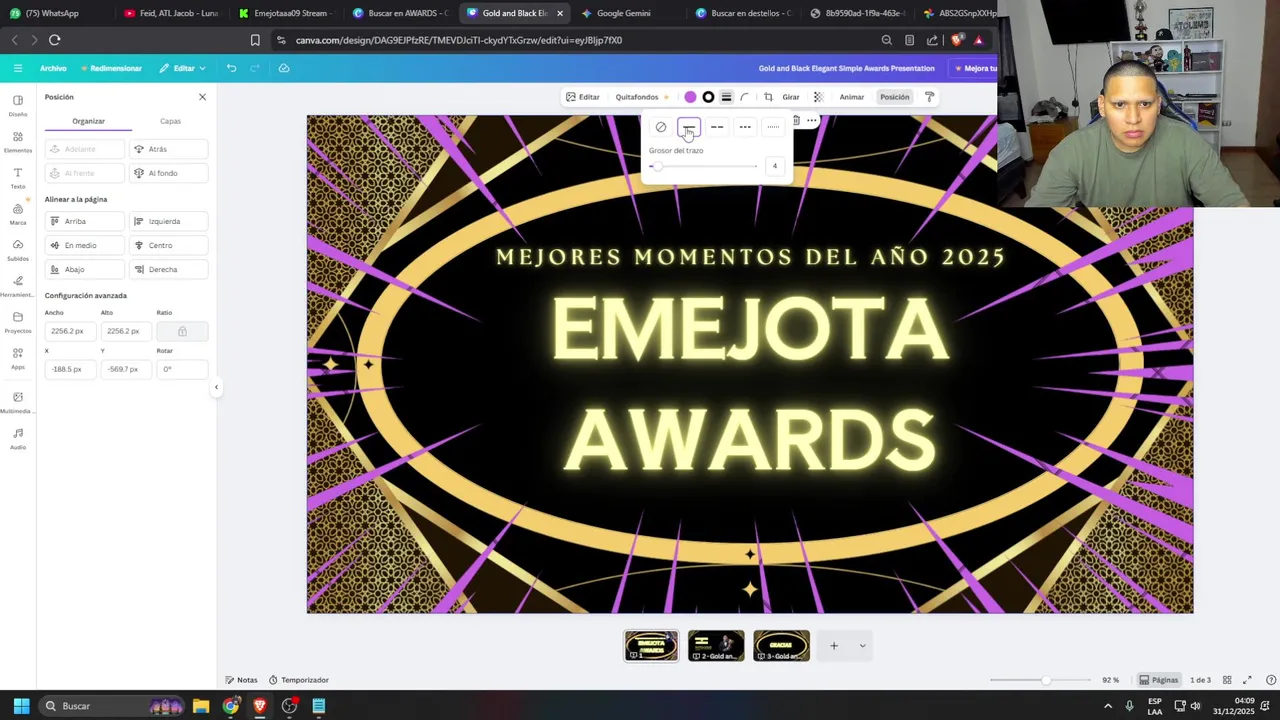Screen dimensions: 1280x720
Task: Open the Audio panel in sidebar
Action: coord(18,438)
